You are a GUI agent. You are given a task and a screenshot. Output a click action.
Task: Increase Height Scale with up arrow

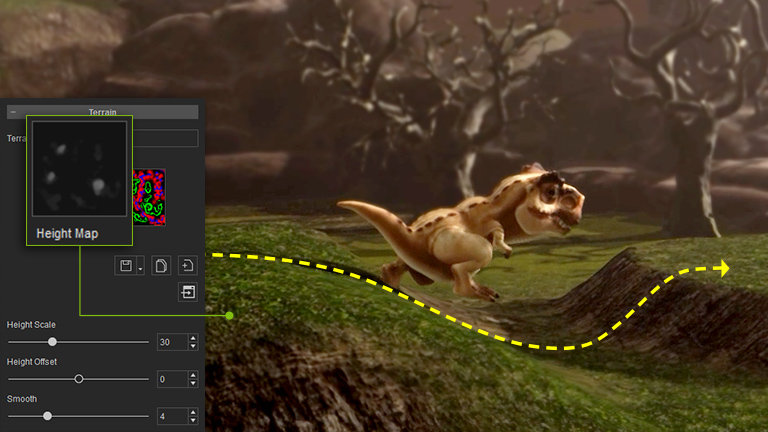(193, 338)
